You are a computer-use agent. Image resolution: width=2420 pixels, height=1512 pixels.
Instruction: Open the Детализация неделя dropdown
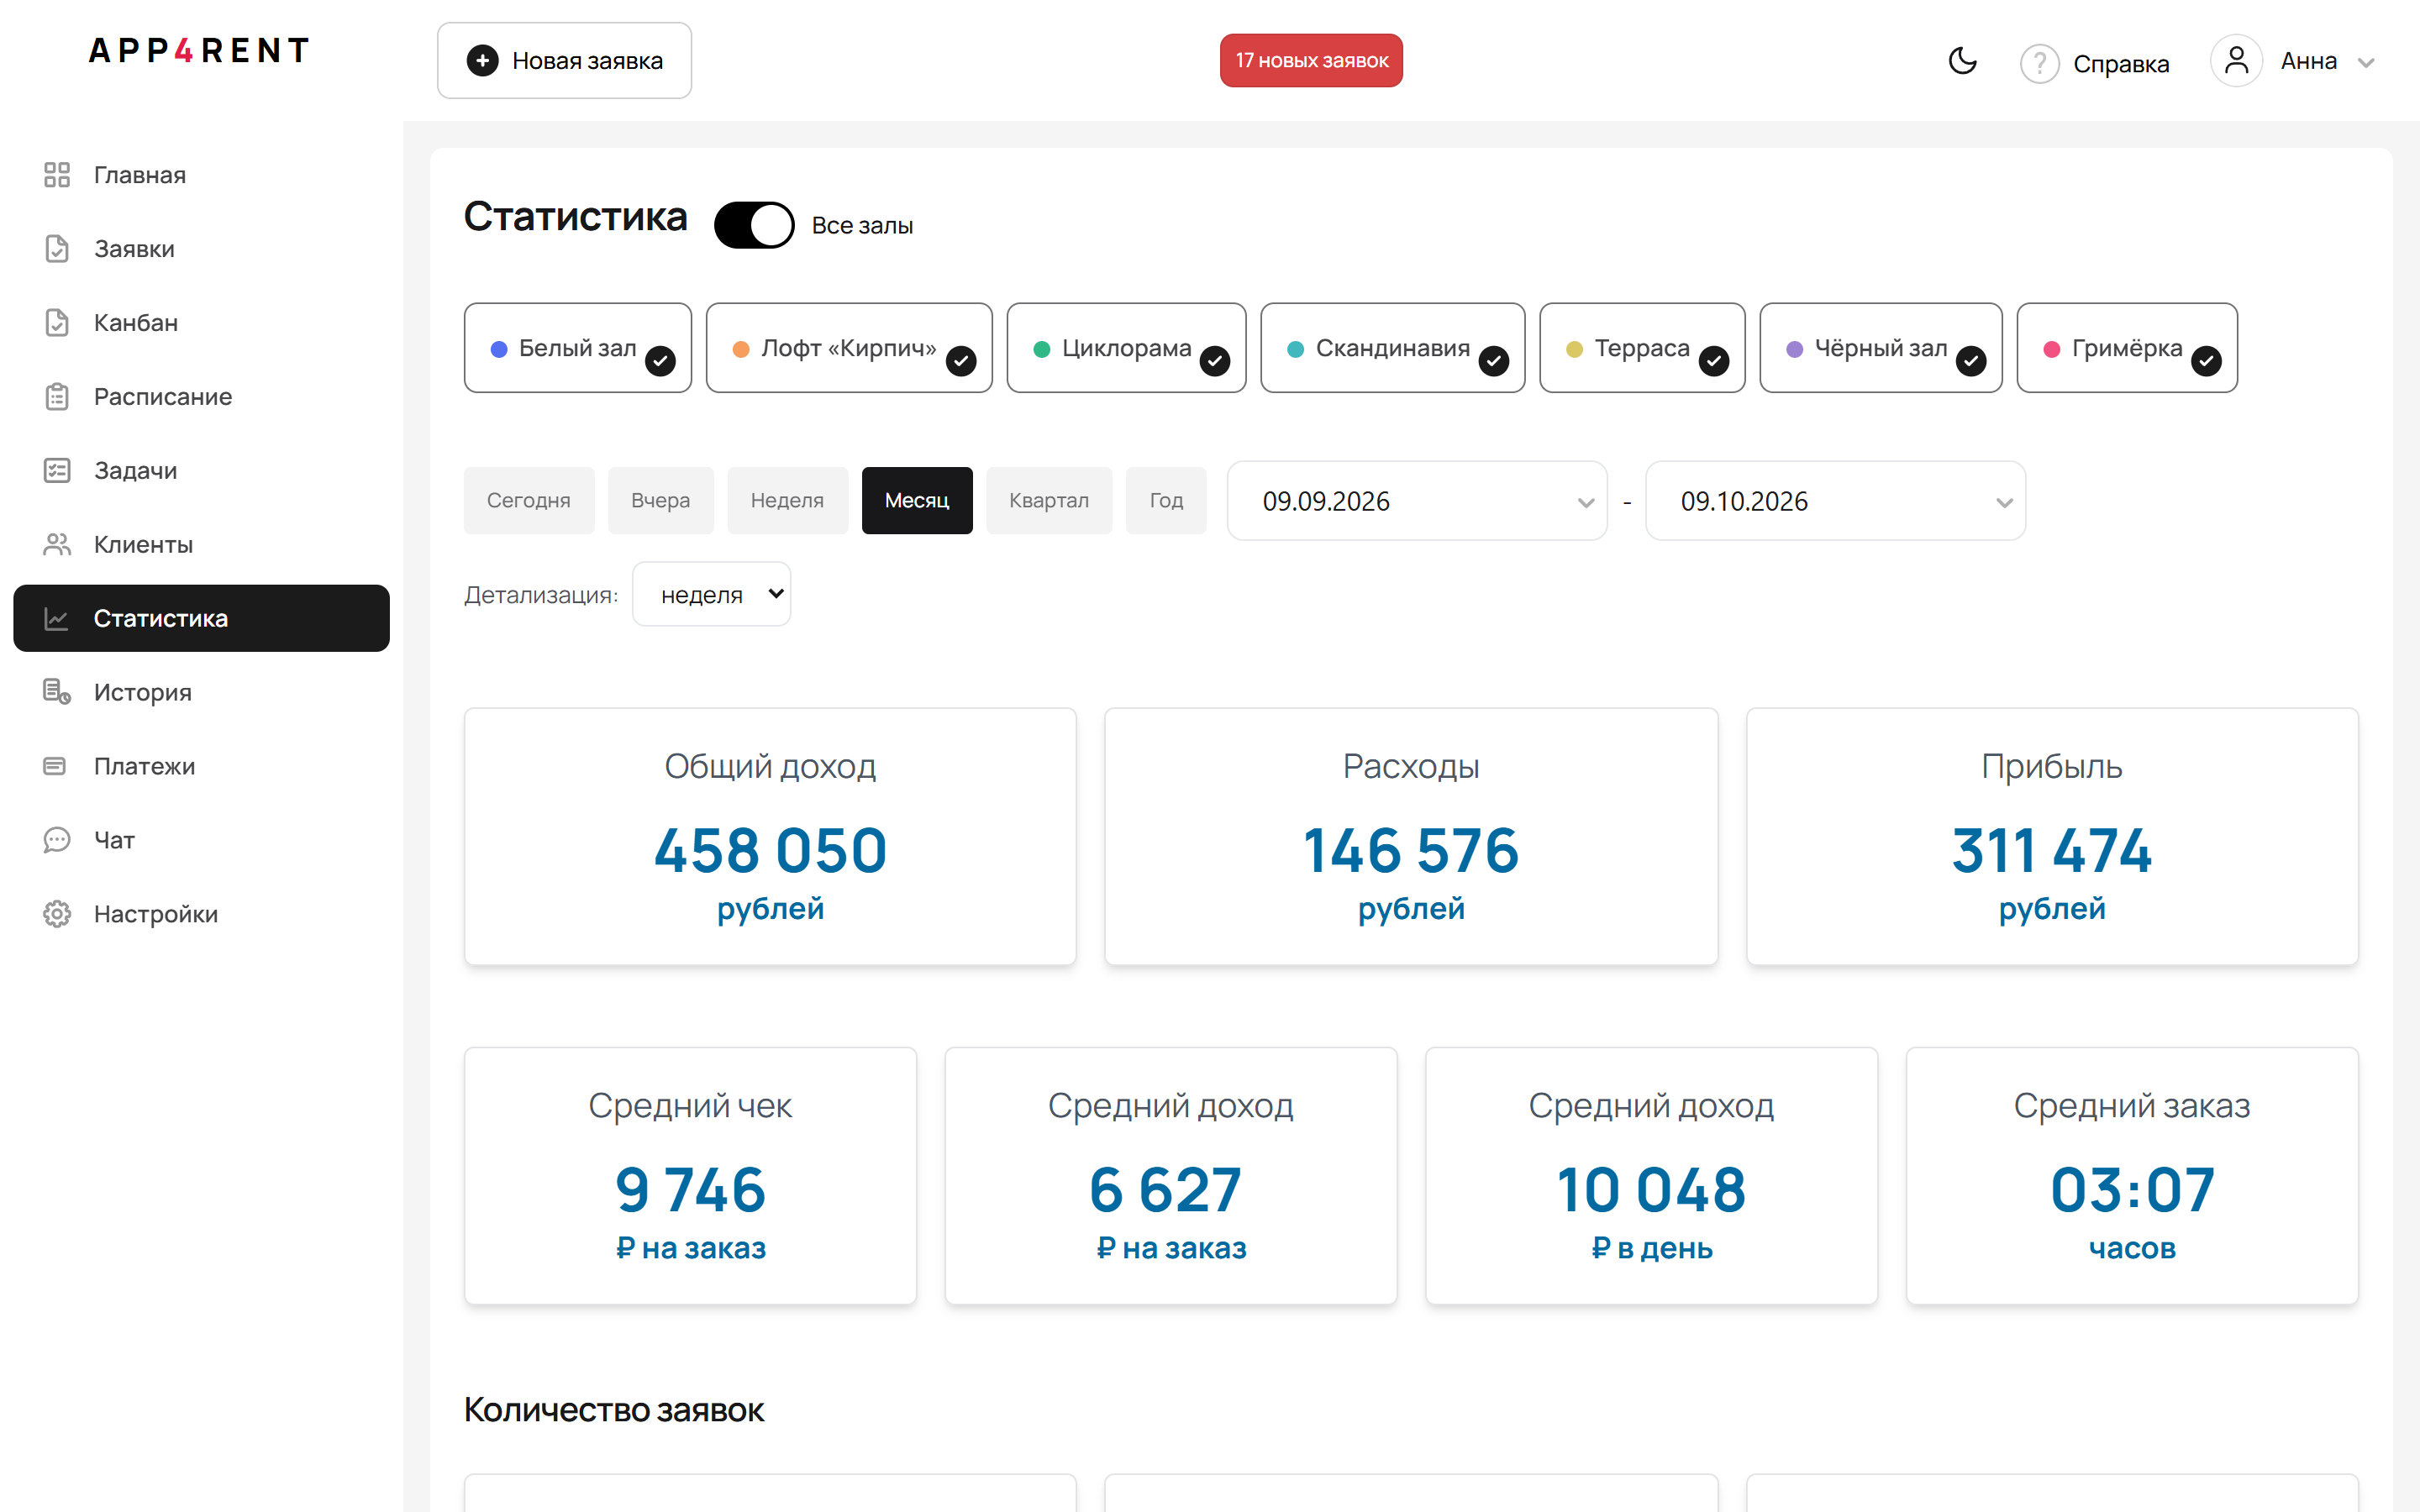tap(712, 595)
